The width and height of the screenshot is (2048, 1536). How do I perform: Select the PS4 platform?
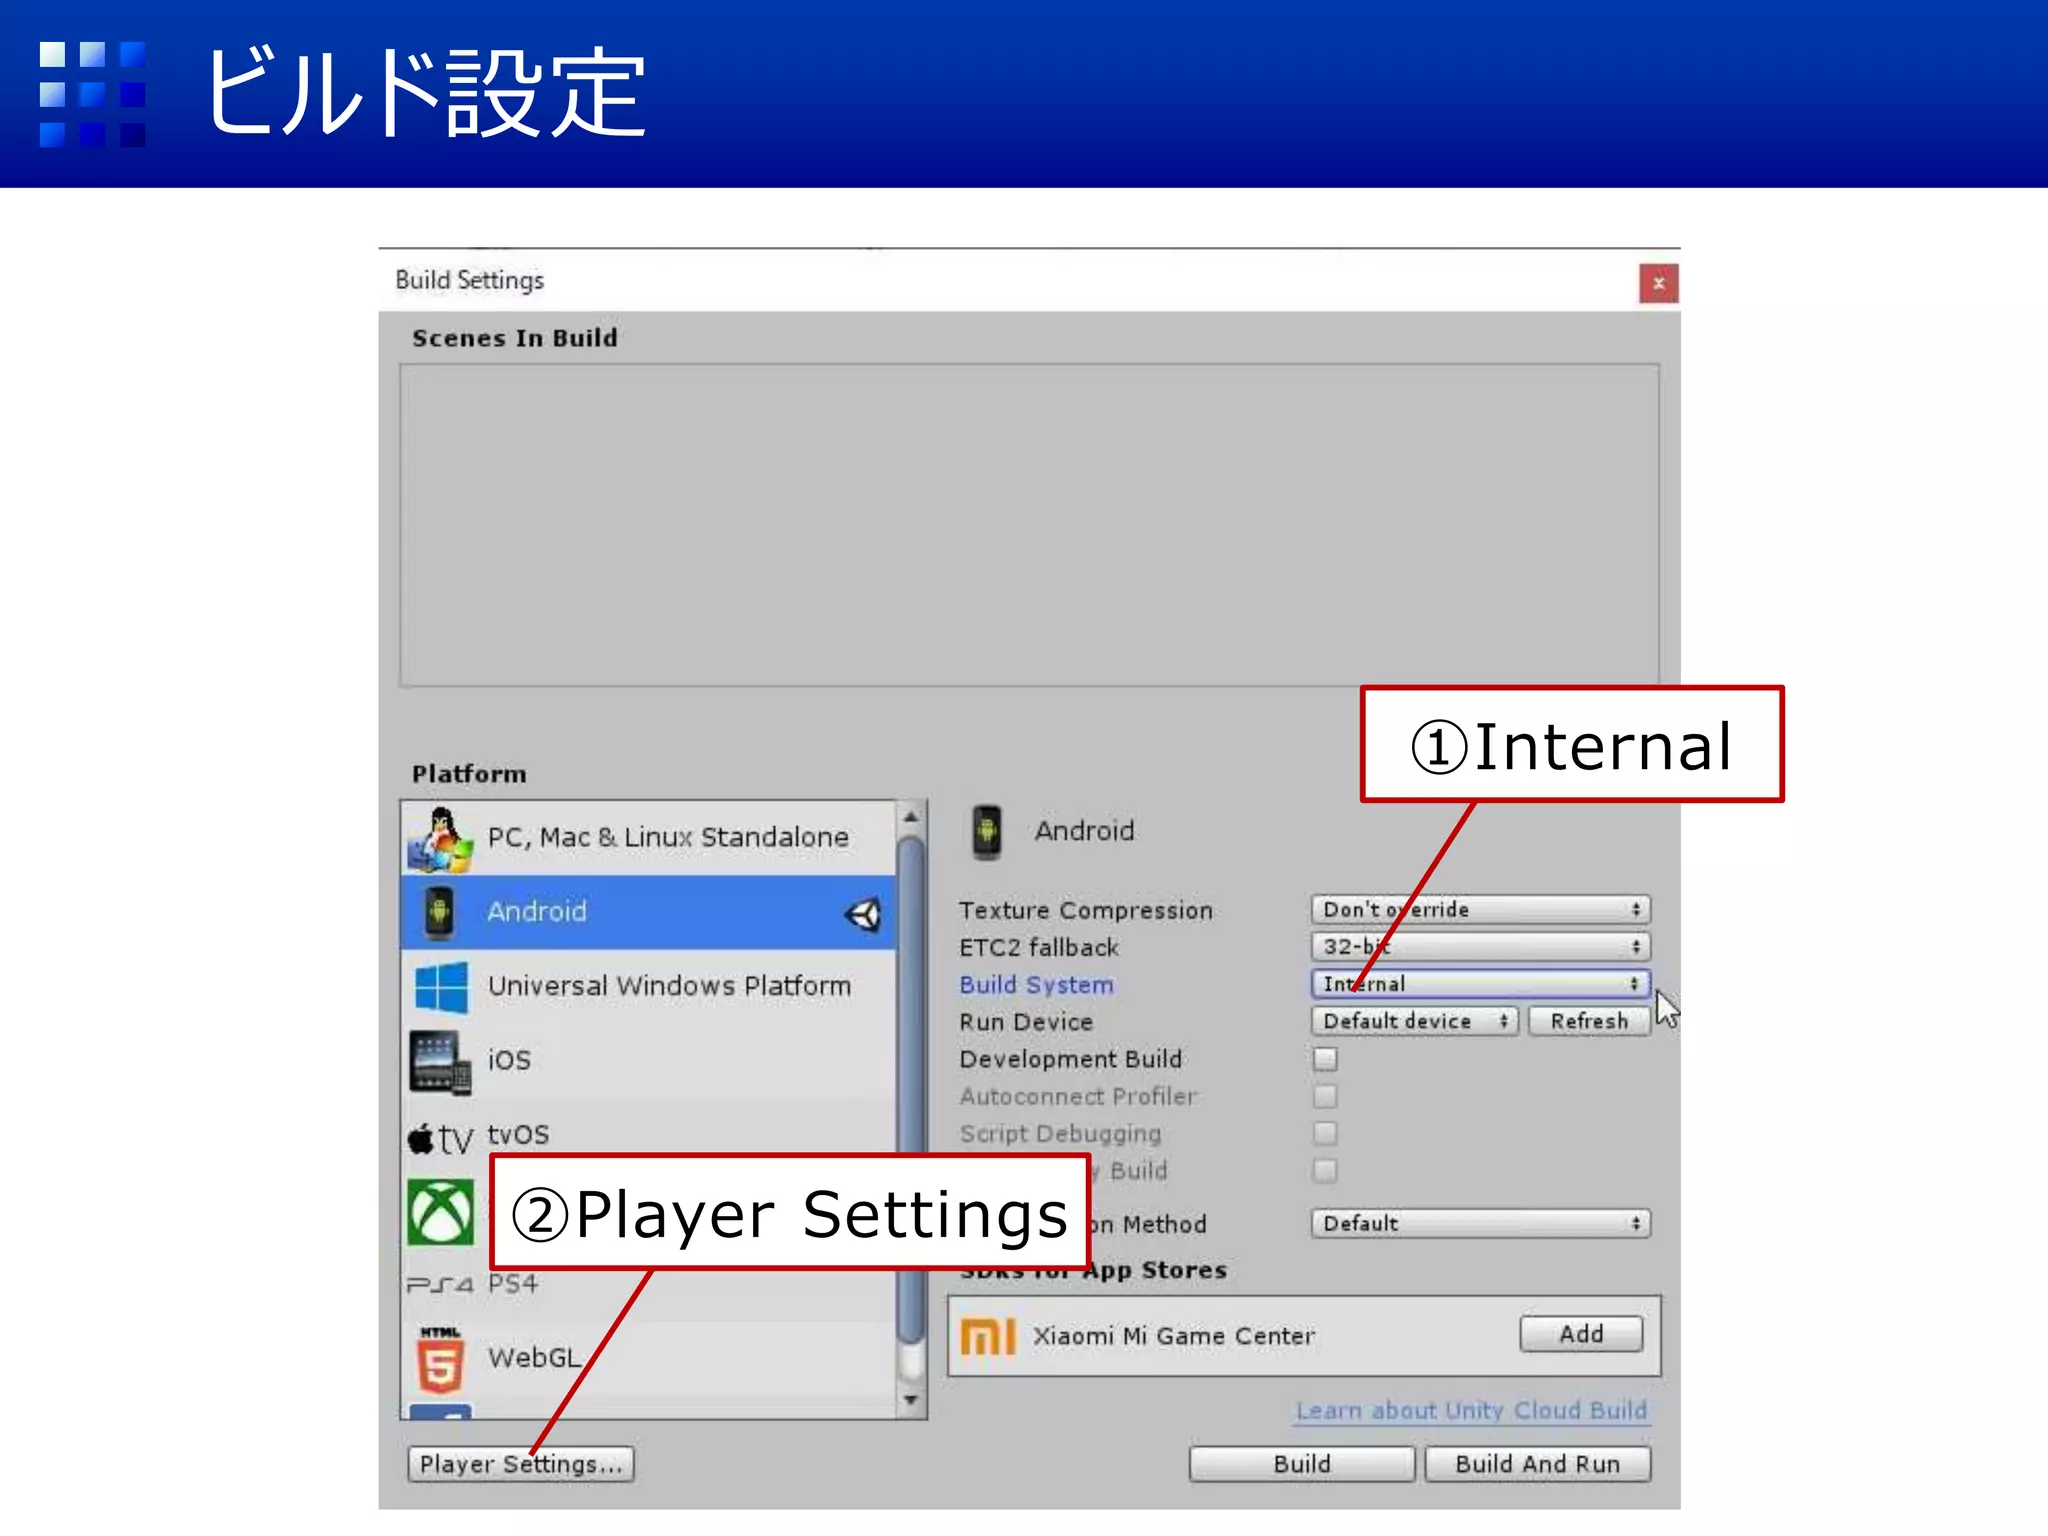649,1285
